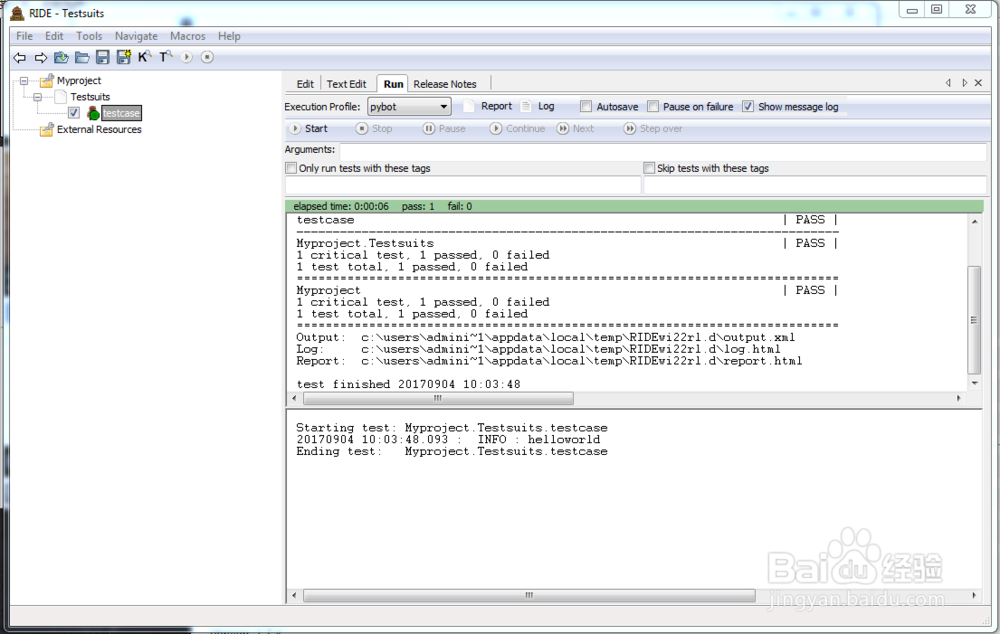The height and width of the screenshot is (634, 1000).
Task: Click the External Resources folder icon
Action: click(x=47, y=129)
